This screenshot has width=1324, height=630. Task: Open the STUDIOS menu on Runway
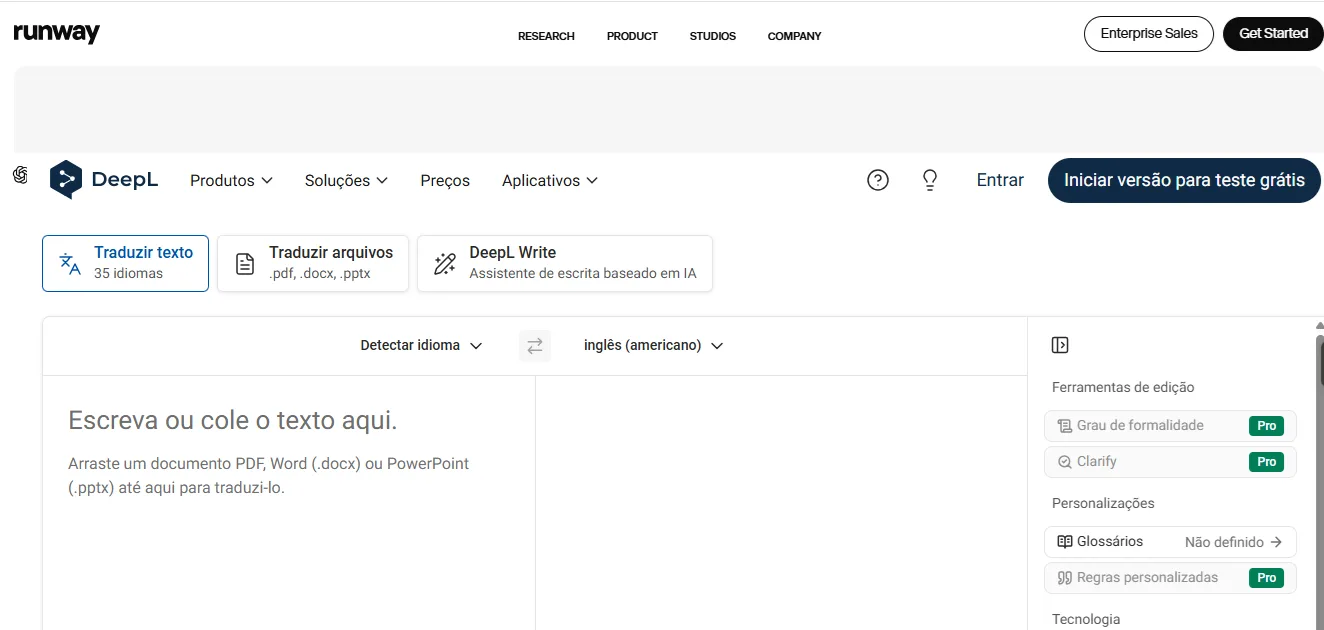[x=713, y=36]
